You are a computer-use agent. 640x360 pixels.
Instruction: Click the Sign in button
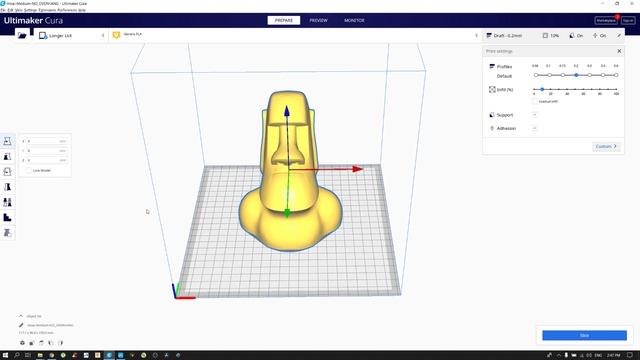(628, 20)
